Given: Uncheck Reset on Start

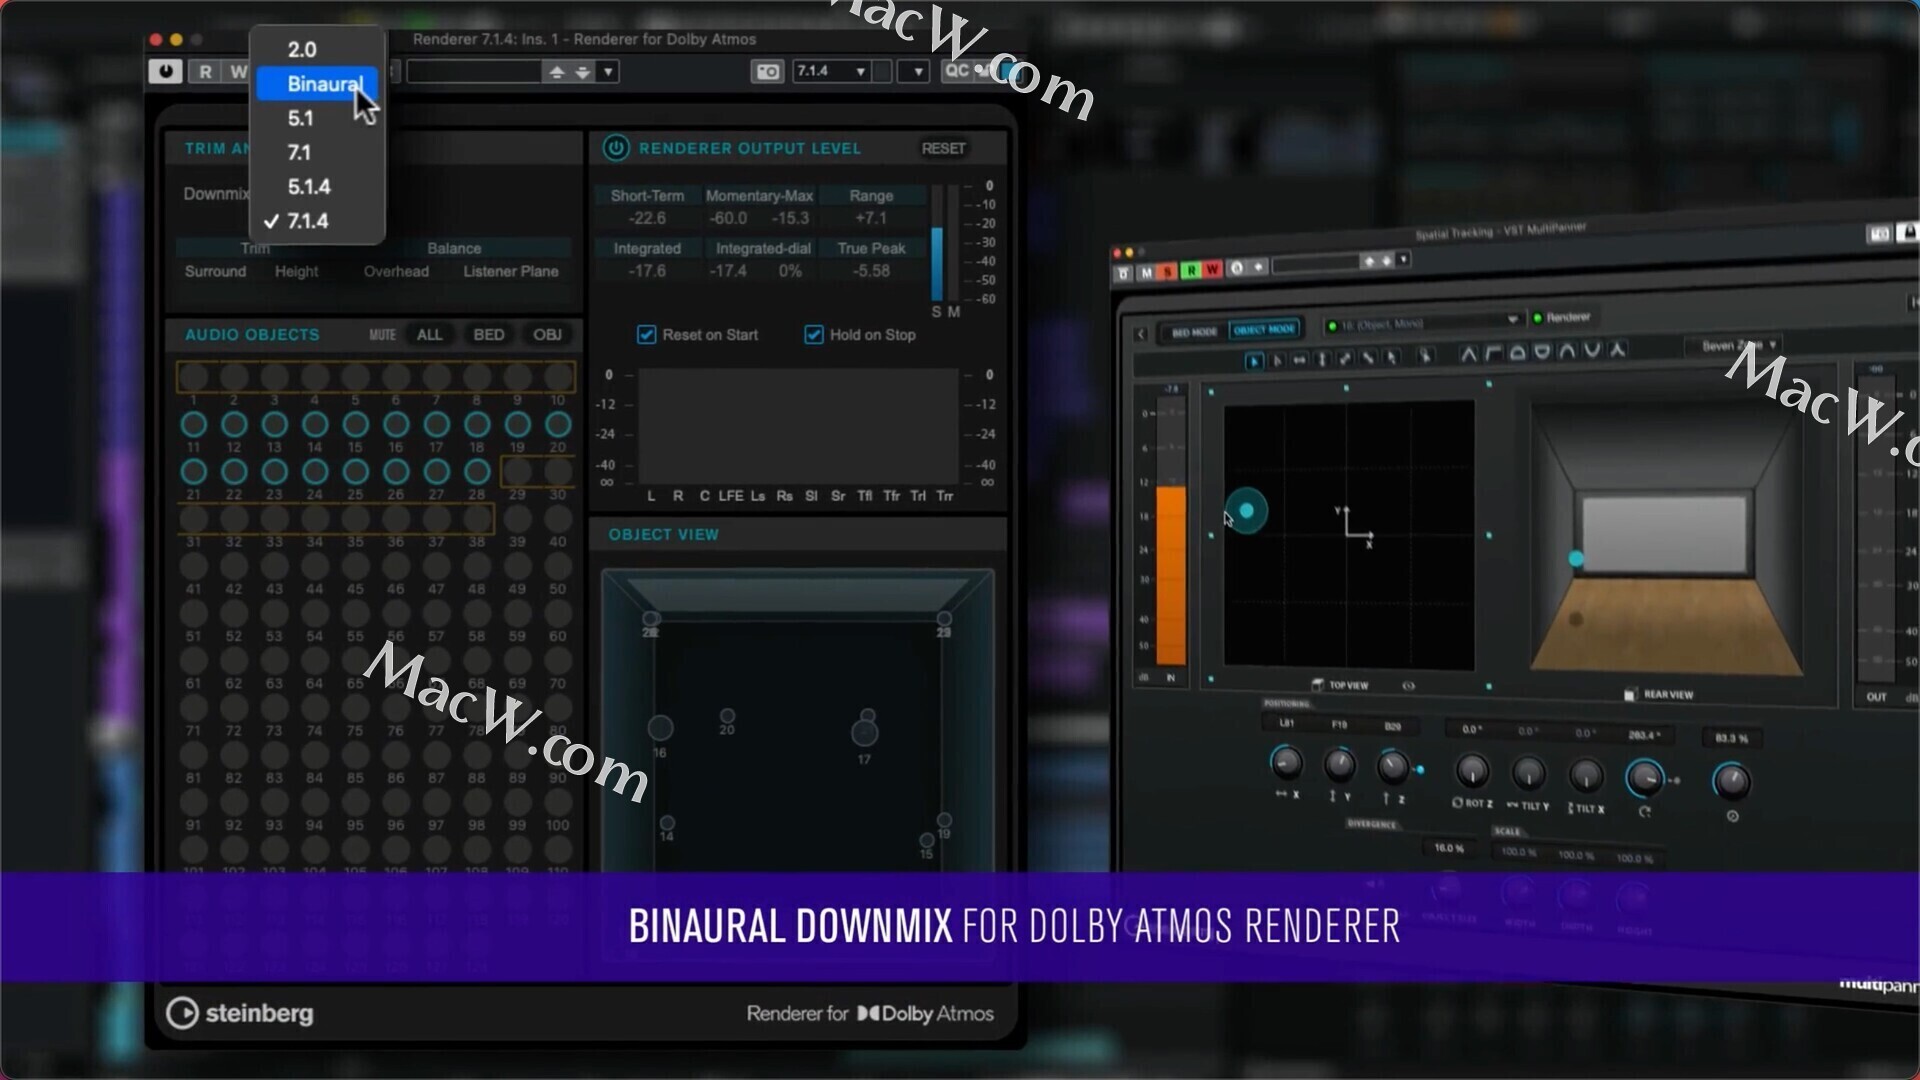Looking at the screenshot, I should pyautogui.click(x=646, y=334).
